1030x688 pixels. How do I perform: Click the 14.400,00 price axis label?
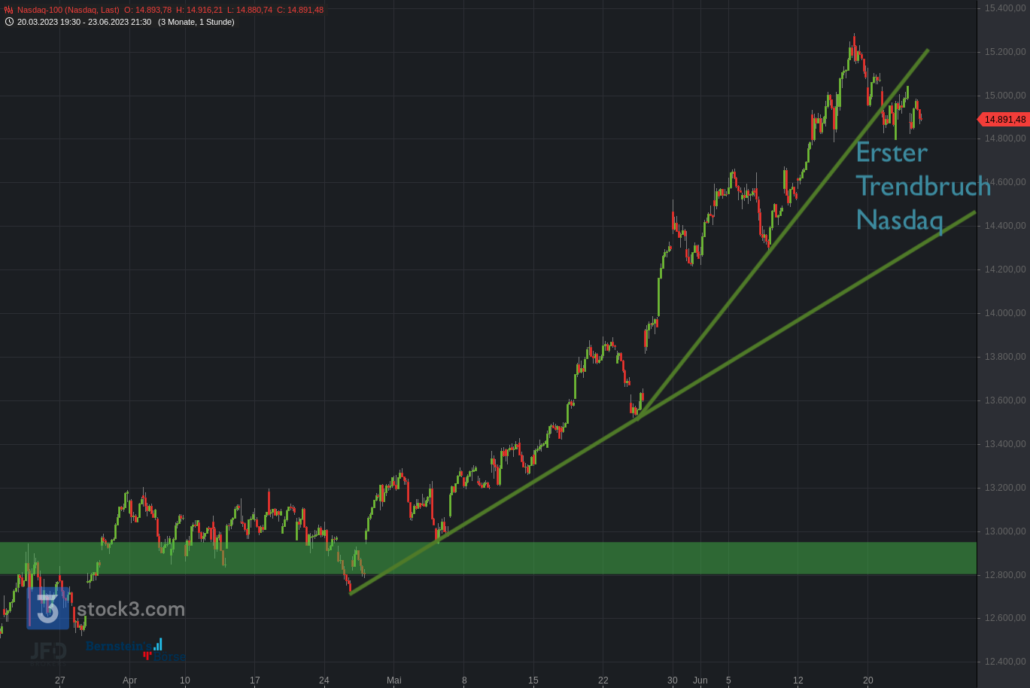pos(1005,225)
